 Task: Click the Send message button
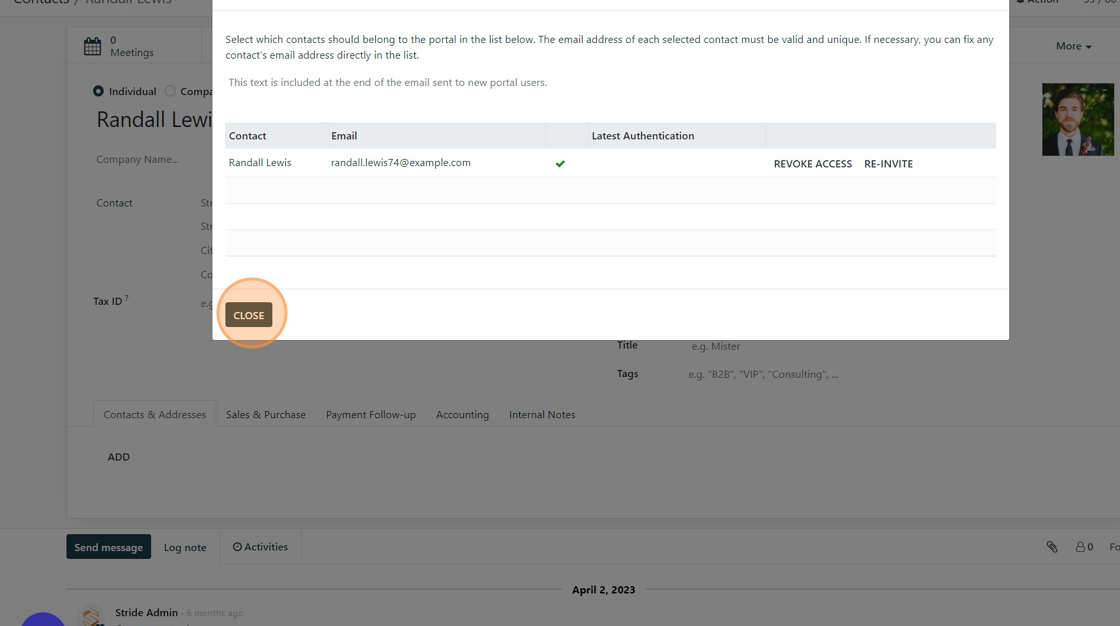pyautogui.click(x=109, y=547)
